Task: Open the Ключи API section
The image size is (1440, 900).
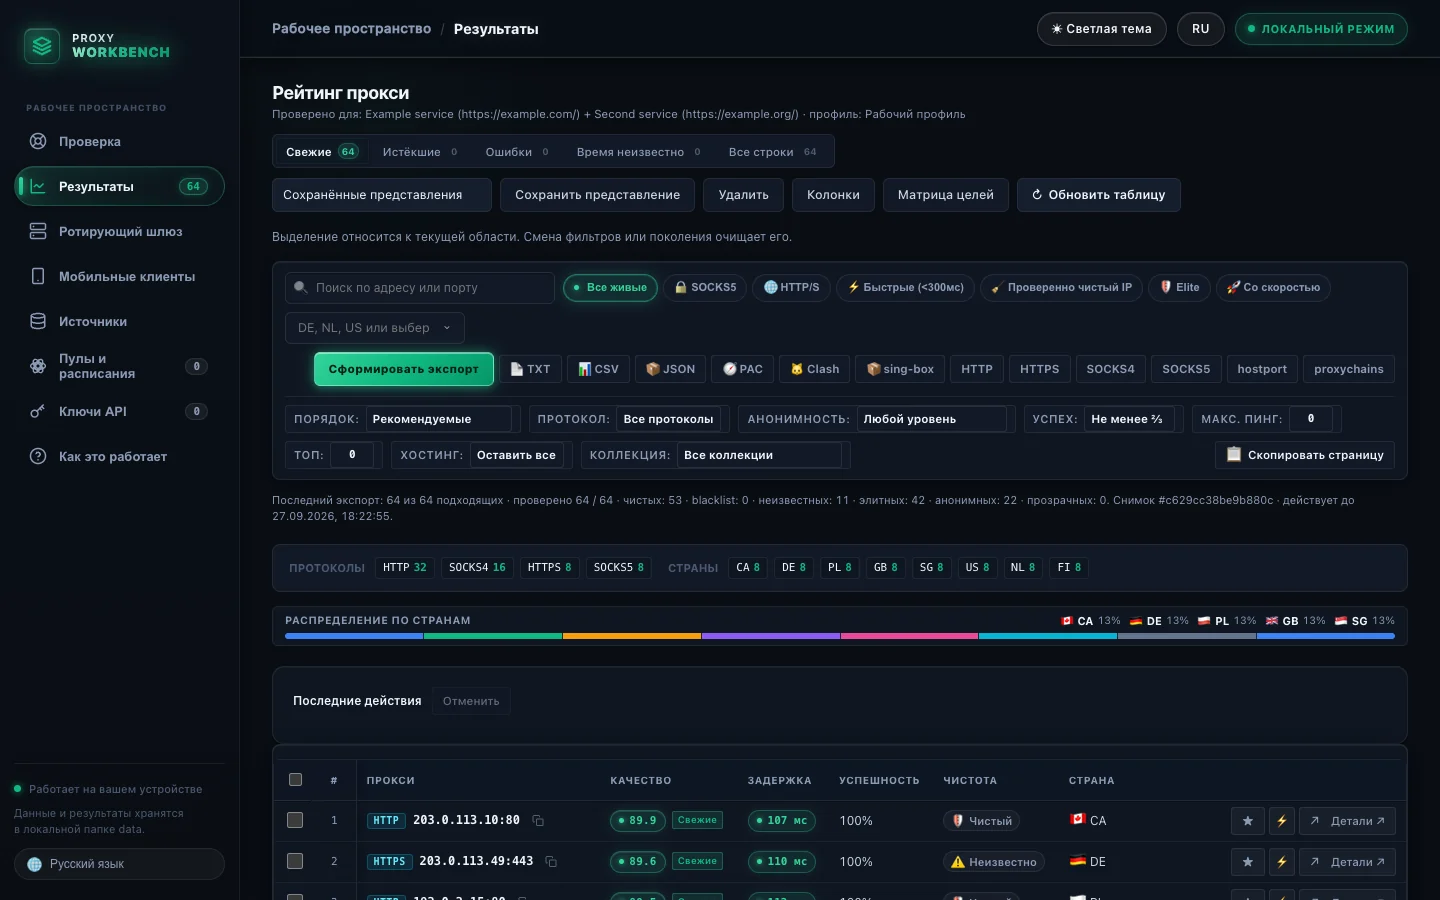Action: pos(119,411)
